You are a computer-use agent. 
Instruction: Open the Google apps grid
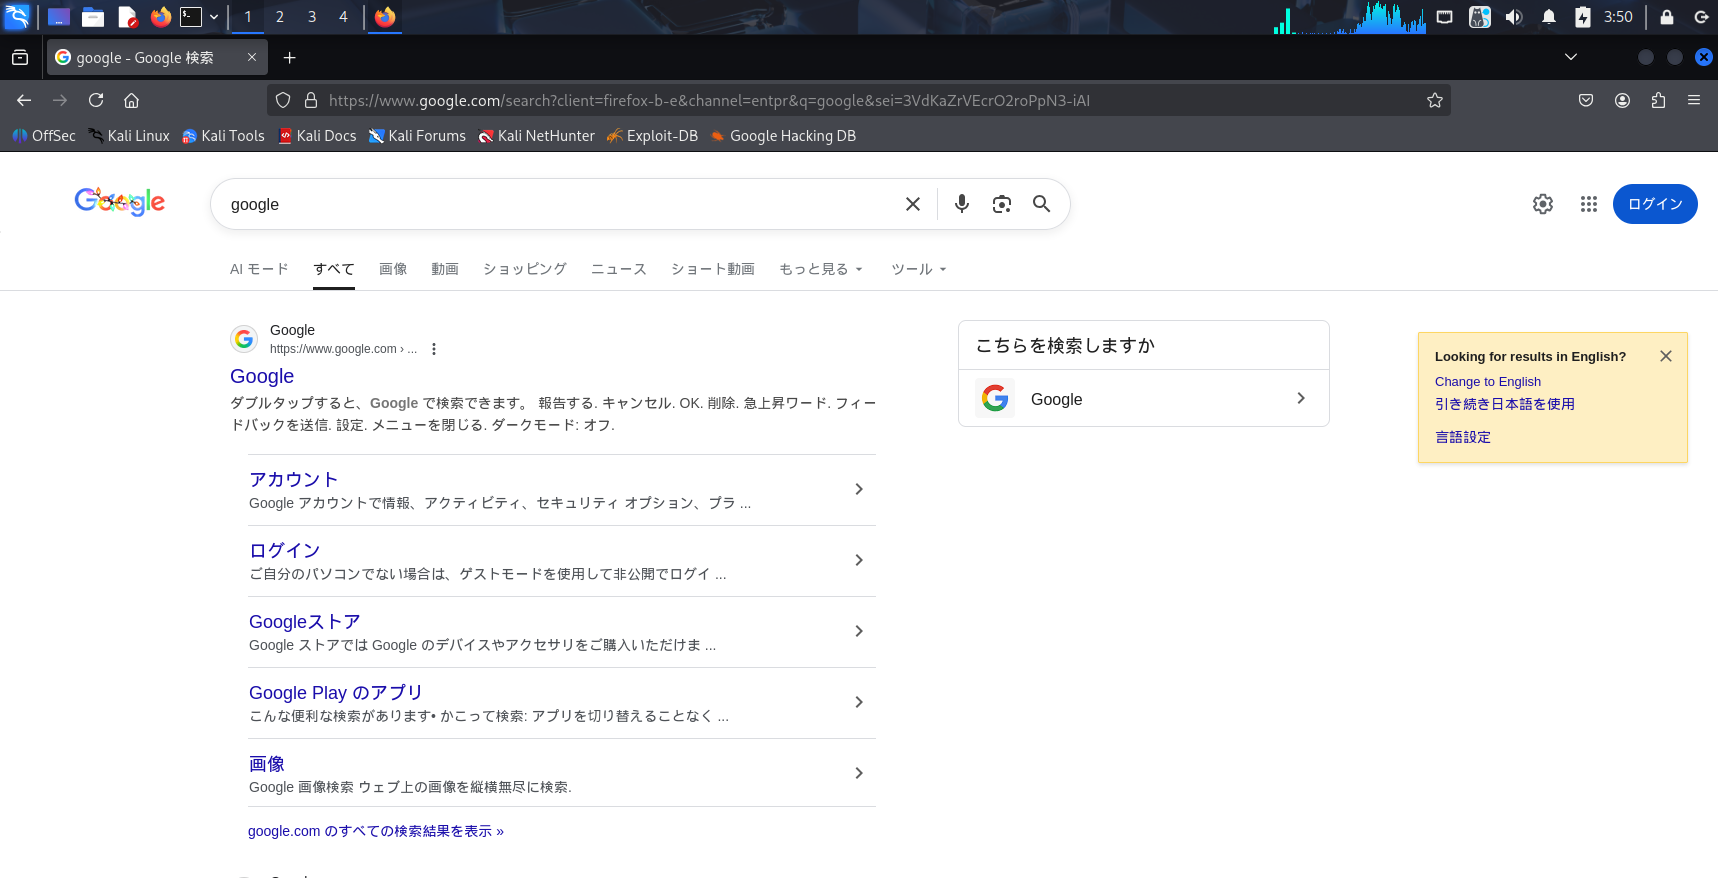[1588, 204]
